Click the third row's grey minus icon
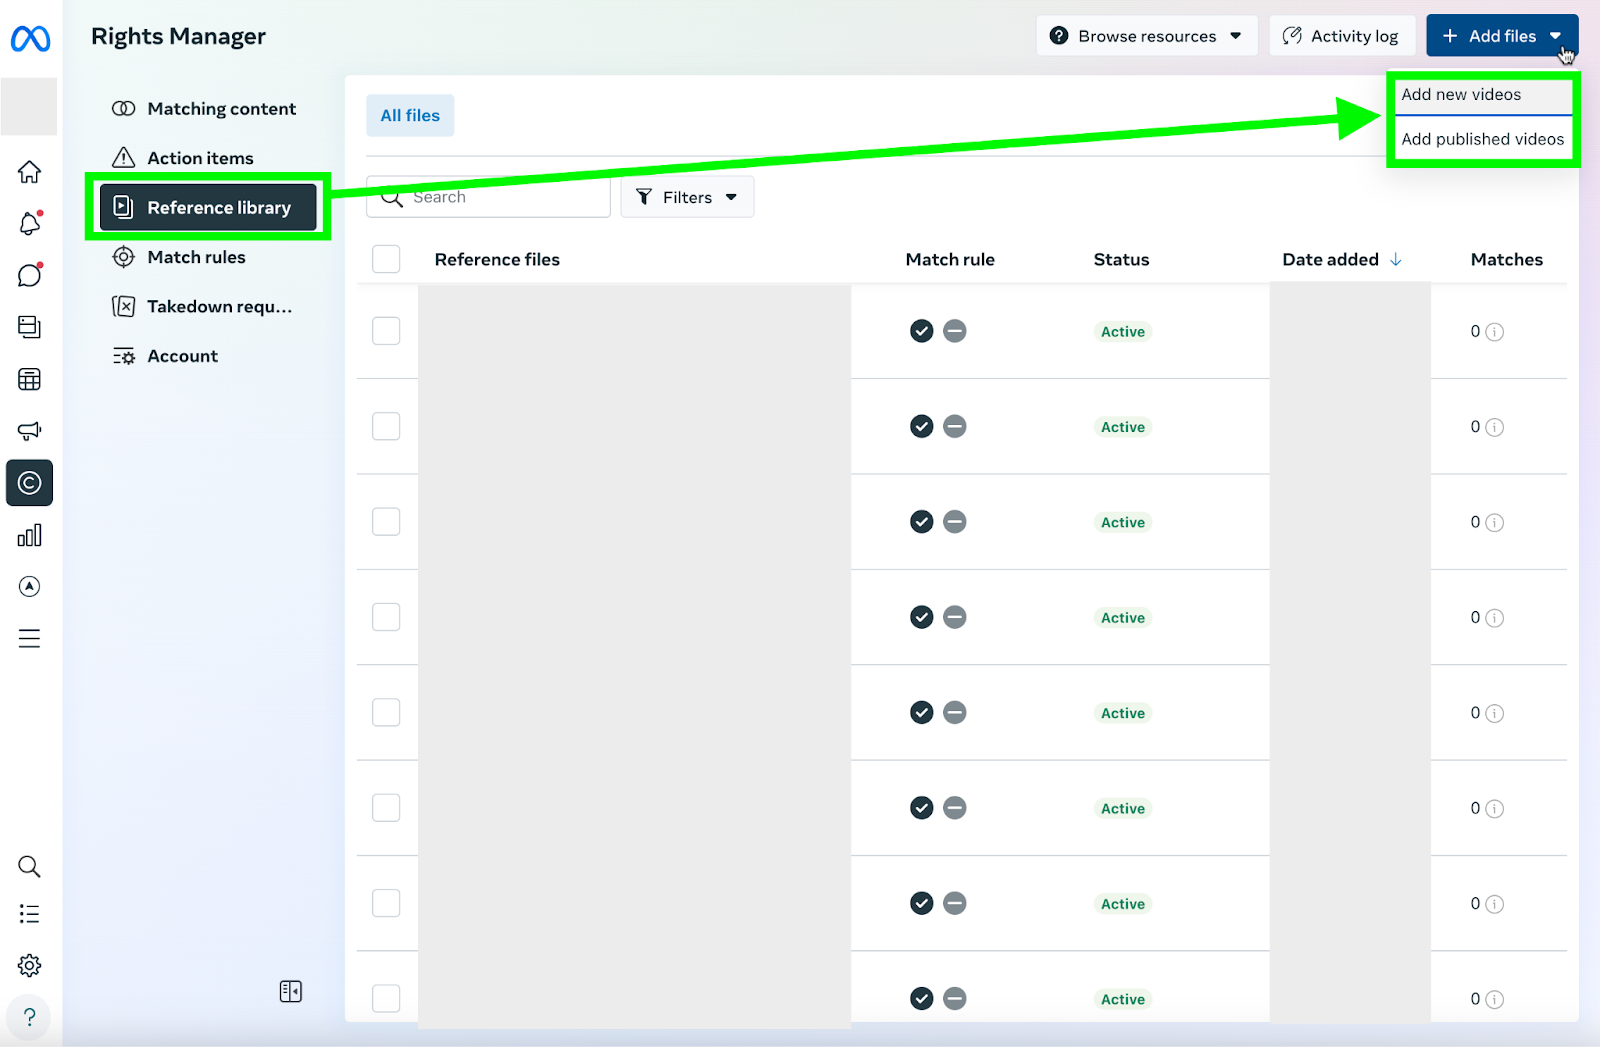The width and height of the screenshot is (1600, 1047). click(x=955, y=522)
